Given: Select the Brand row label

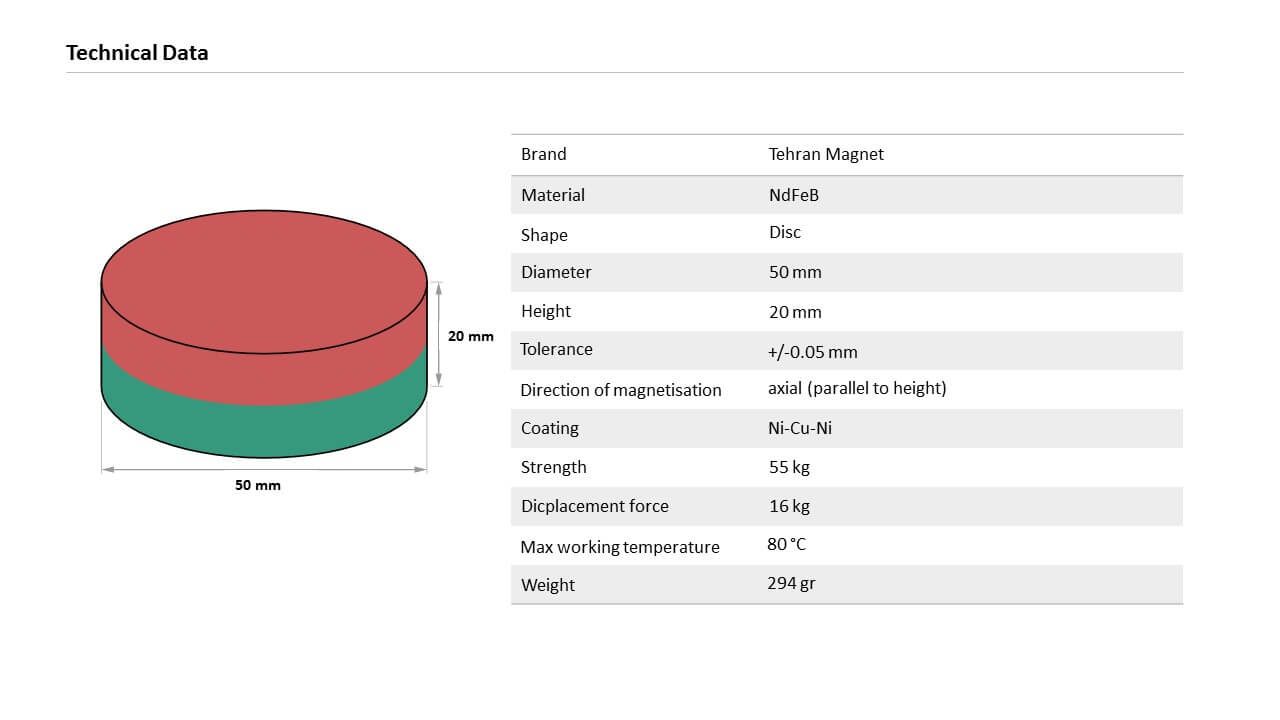Looking at the screenshot, I should click(543, 154).
